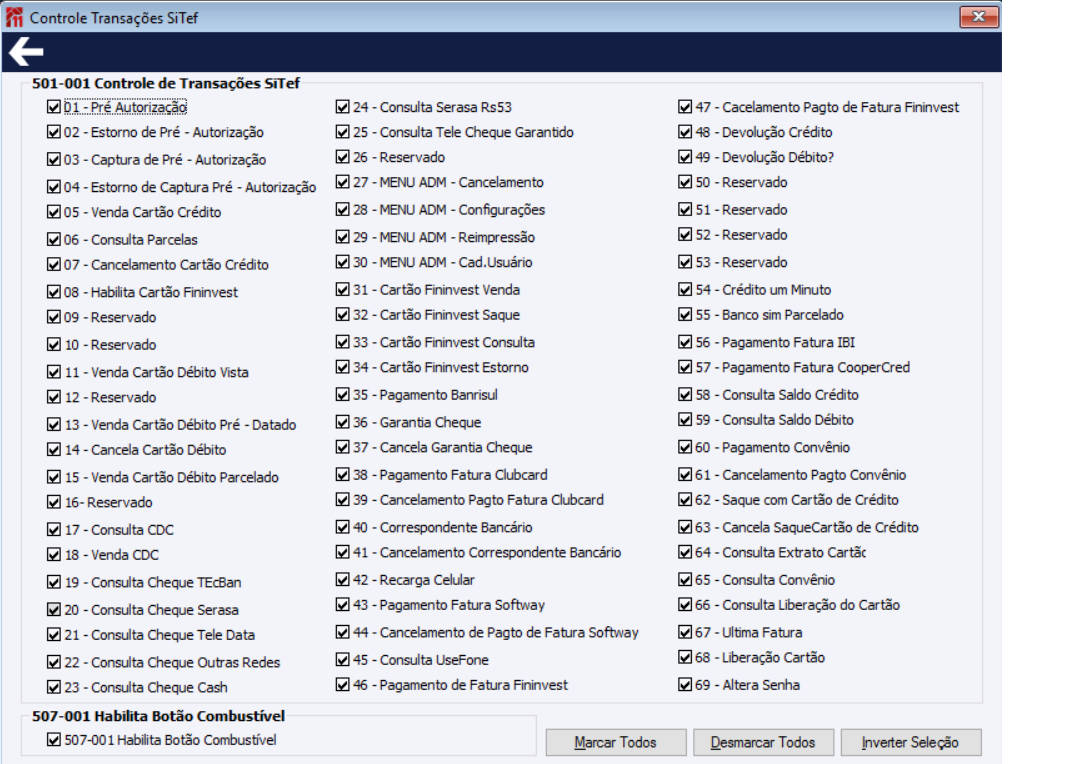The width and height of the screenshot is (1080, 764).
Task: Toggle 20 - Consulta Cheque Serasa
Action: [x=54, y=610]
